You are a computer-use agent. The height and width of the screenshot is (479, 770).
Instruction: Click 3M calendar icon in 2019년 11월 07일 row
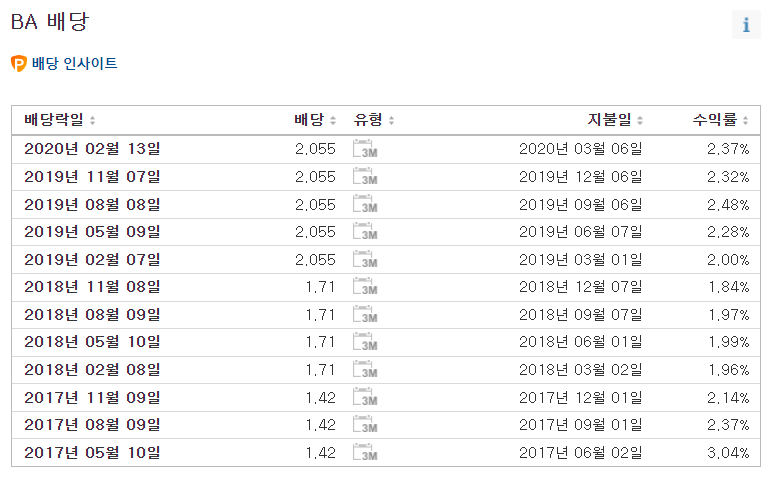click(365, 176)
